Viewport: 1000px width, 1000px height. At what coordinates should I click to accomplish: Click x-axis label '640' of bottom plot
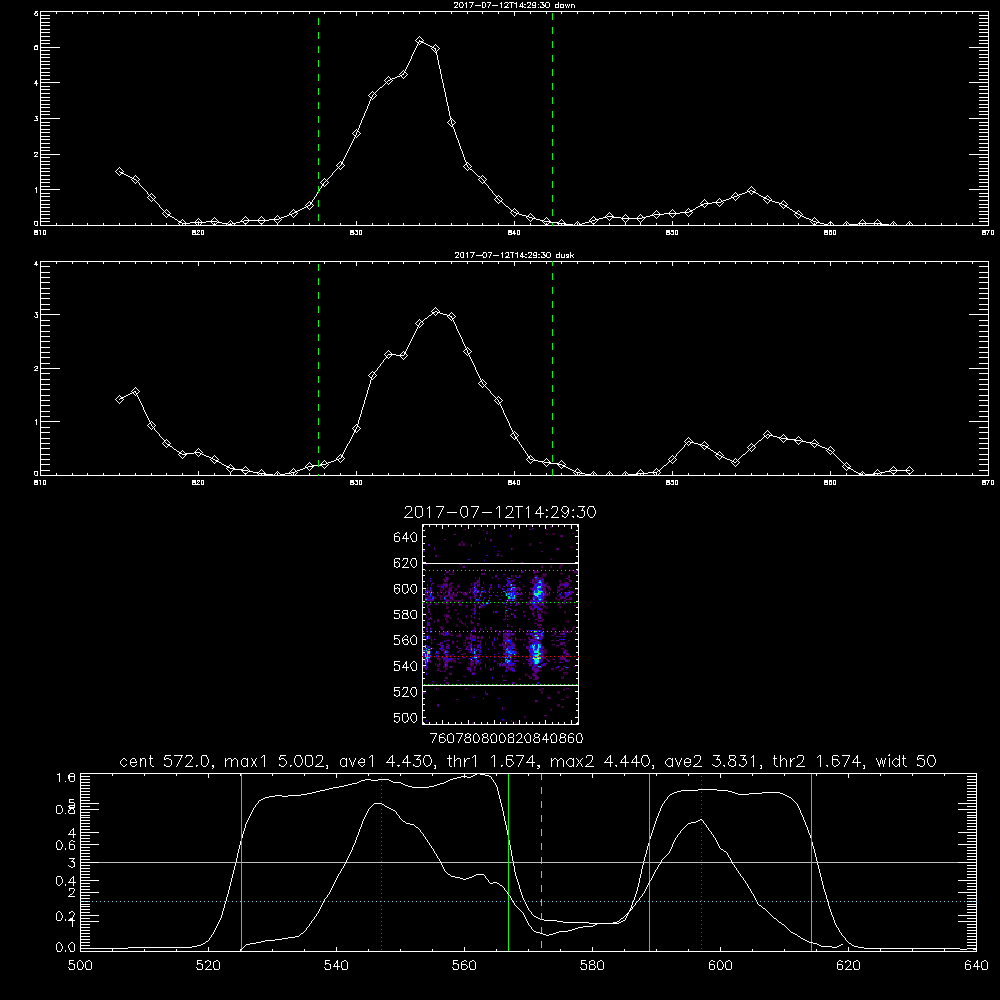click(x=976, y=966)
